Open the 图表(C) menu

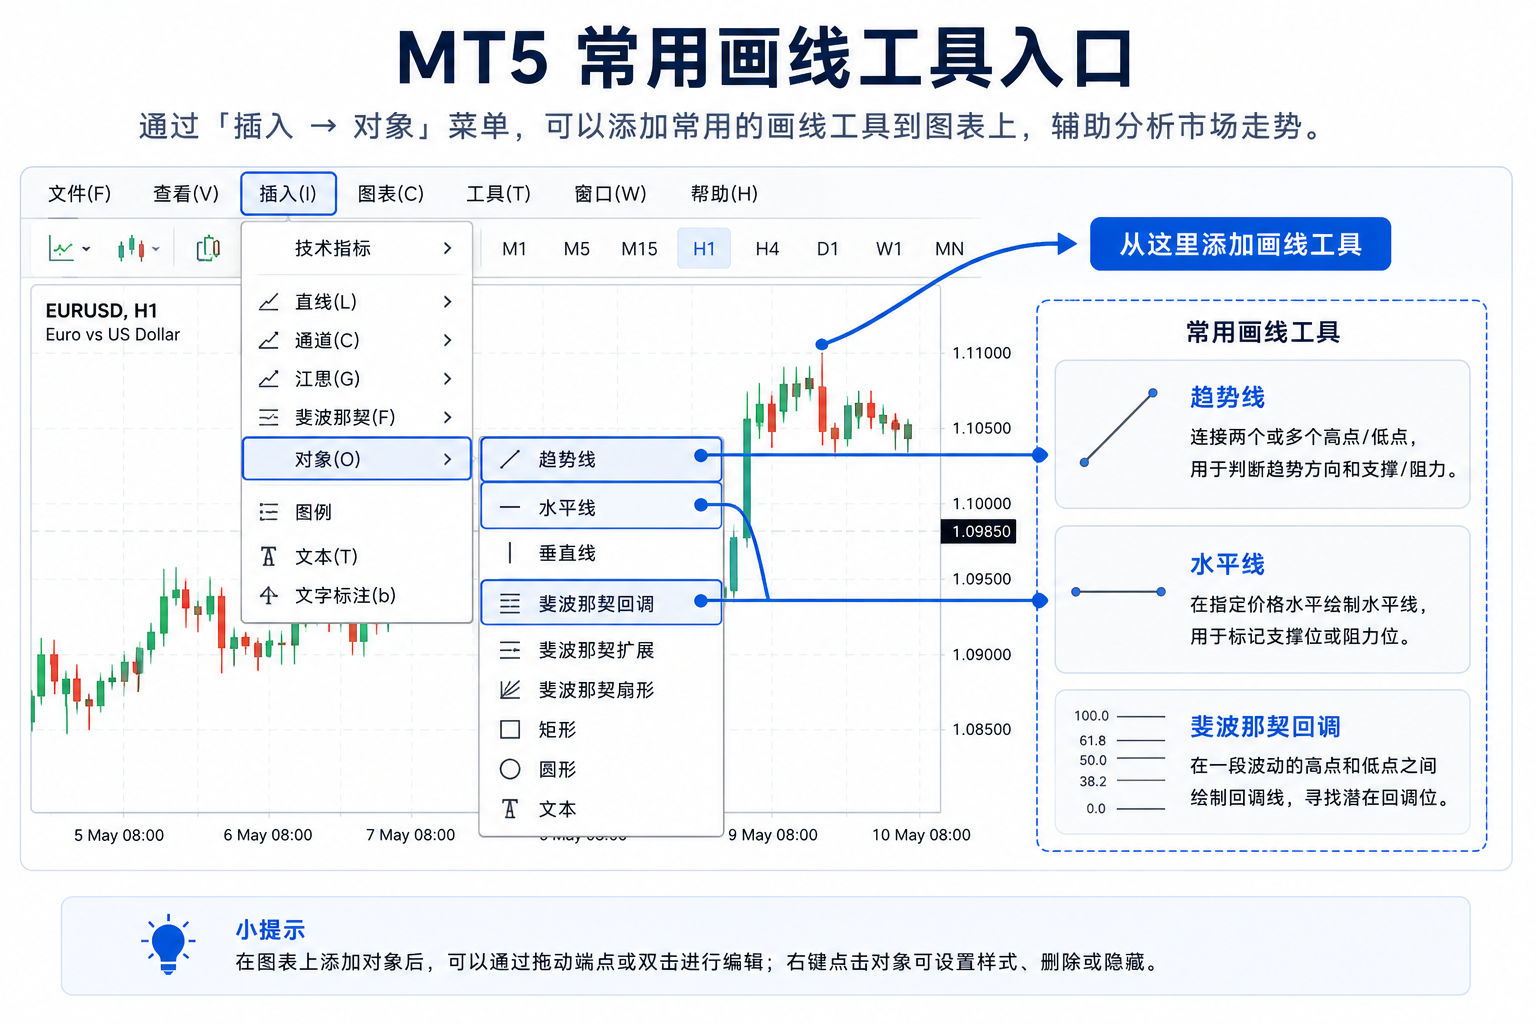point(391,194)
